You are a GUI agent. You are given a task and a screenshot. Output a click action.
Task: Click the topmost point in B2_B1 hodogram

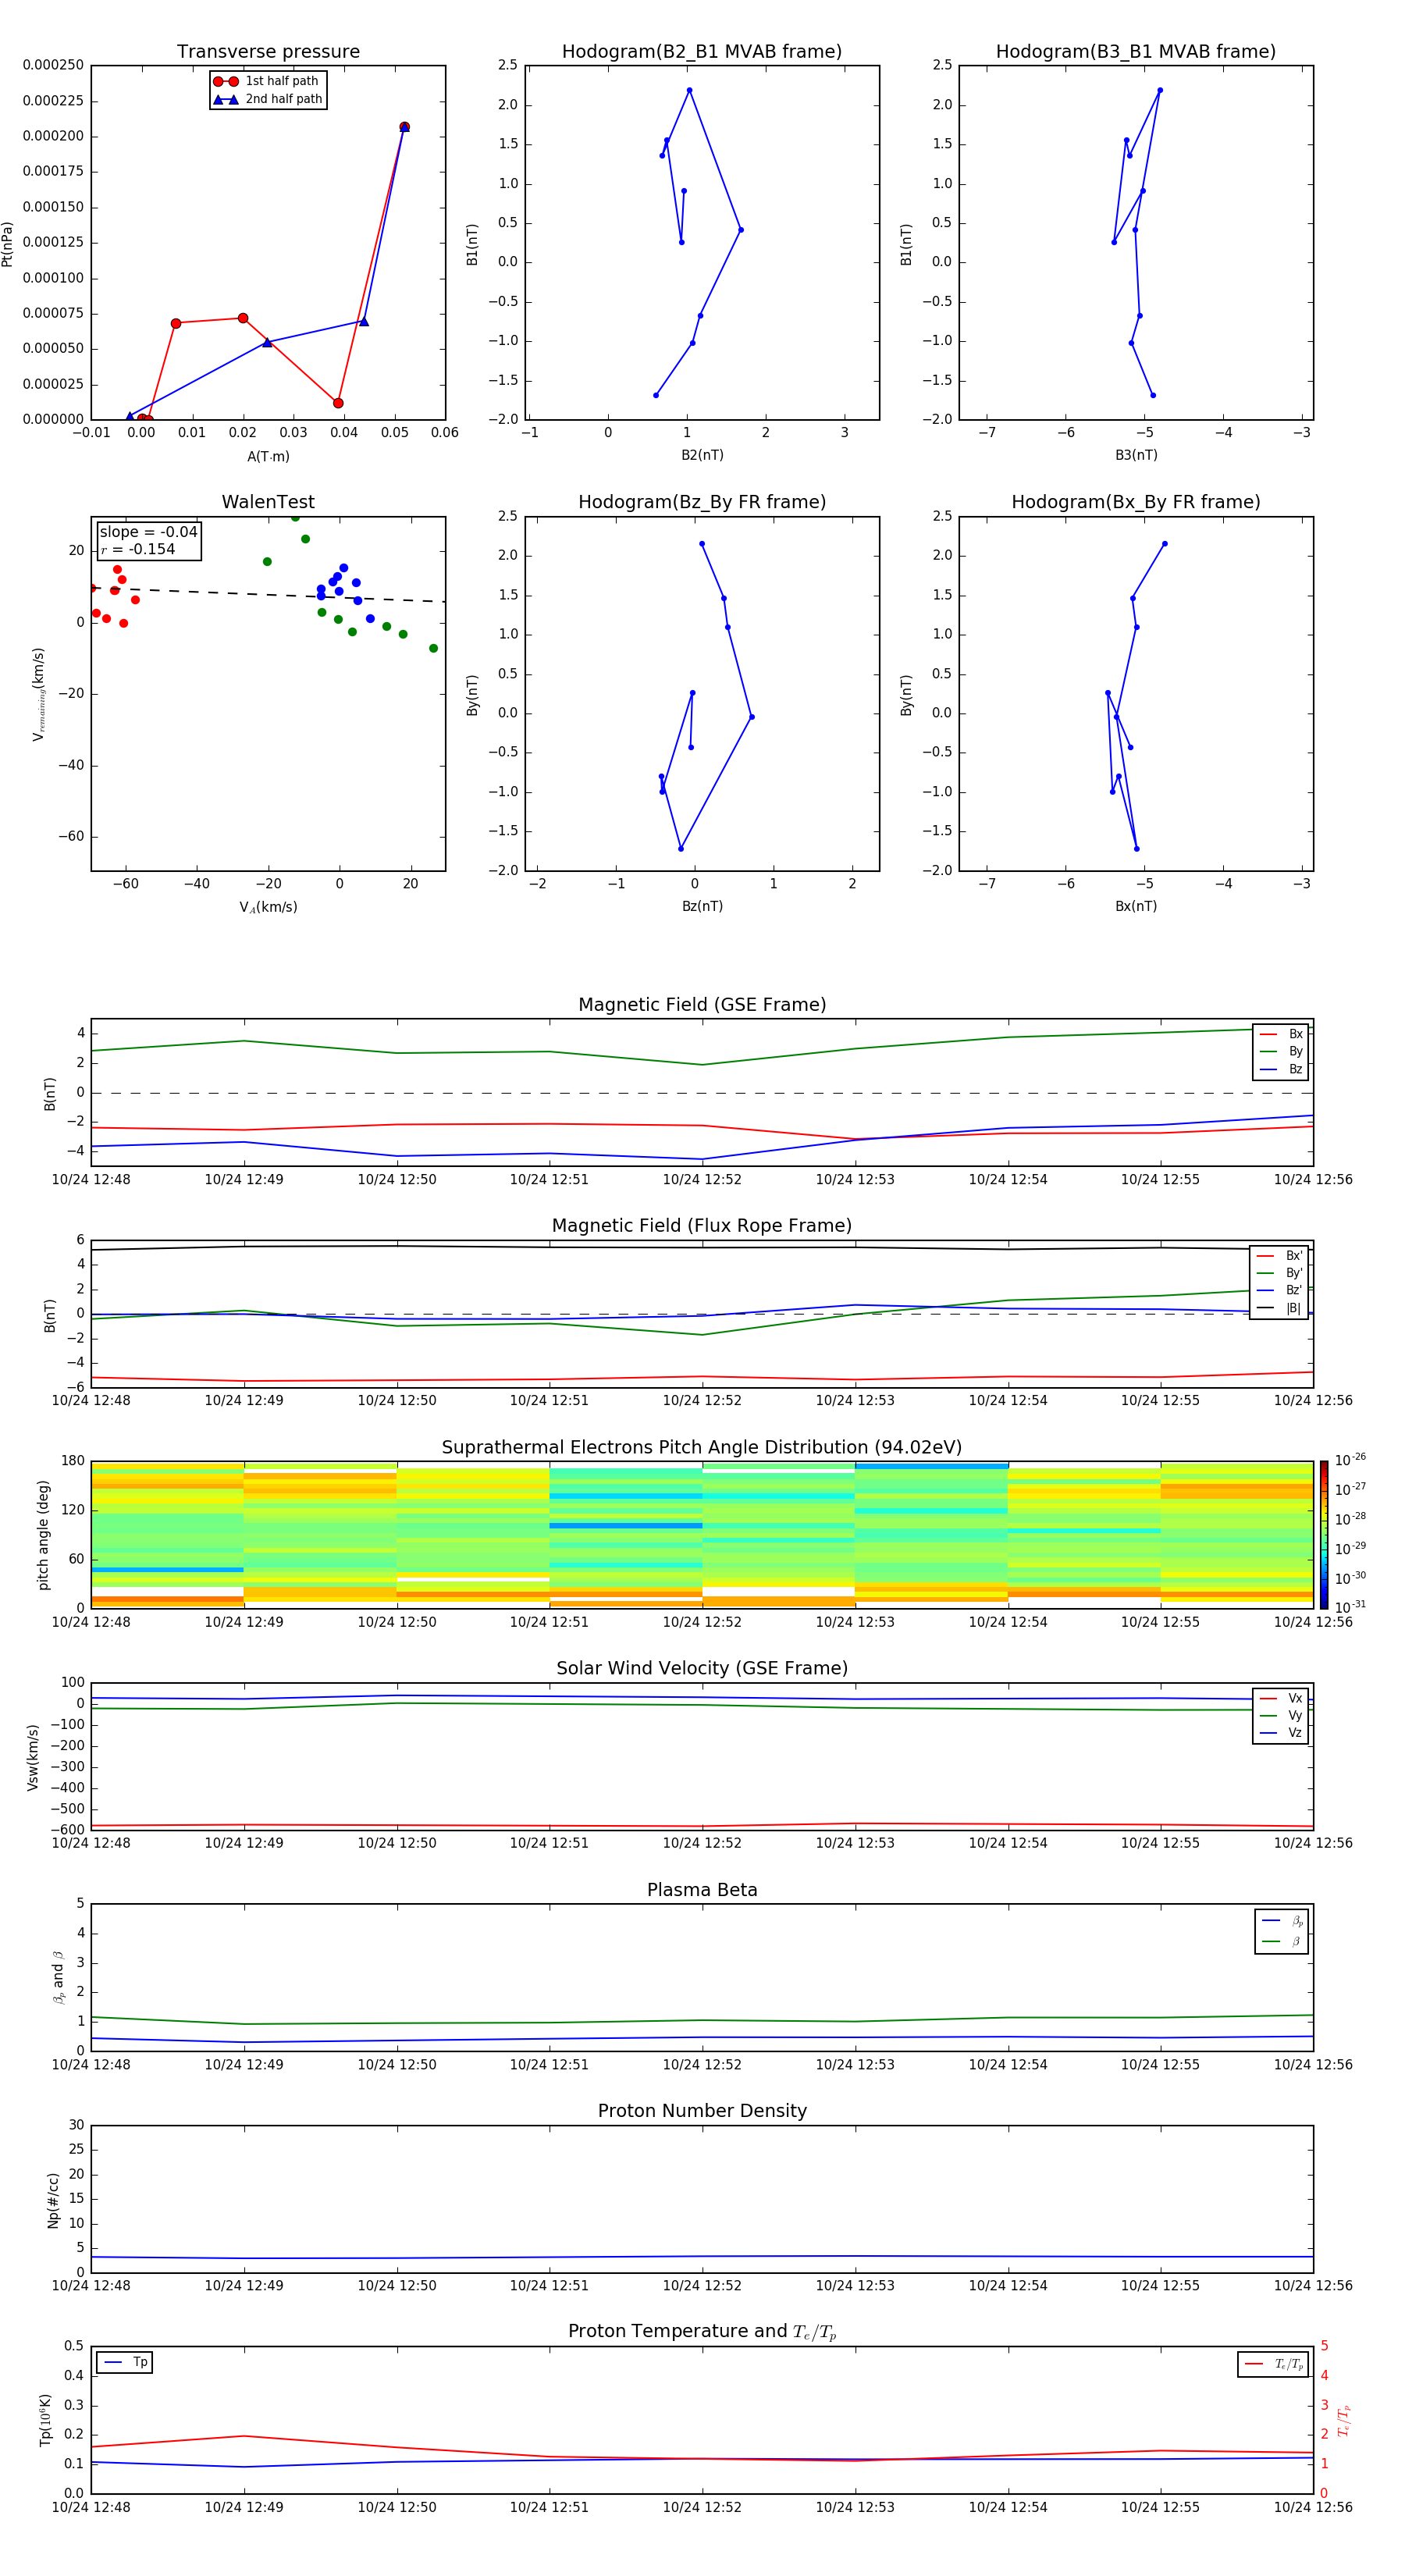click(x=689, y=90)
